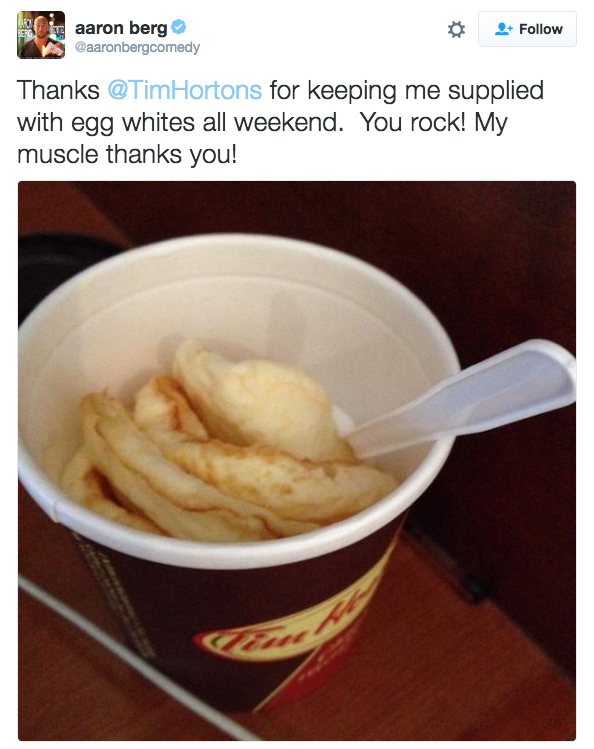Follow aaron berg's account
Image resolution: width=594 pixels, height=749 pixels.
527,29
